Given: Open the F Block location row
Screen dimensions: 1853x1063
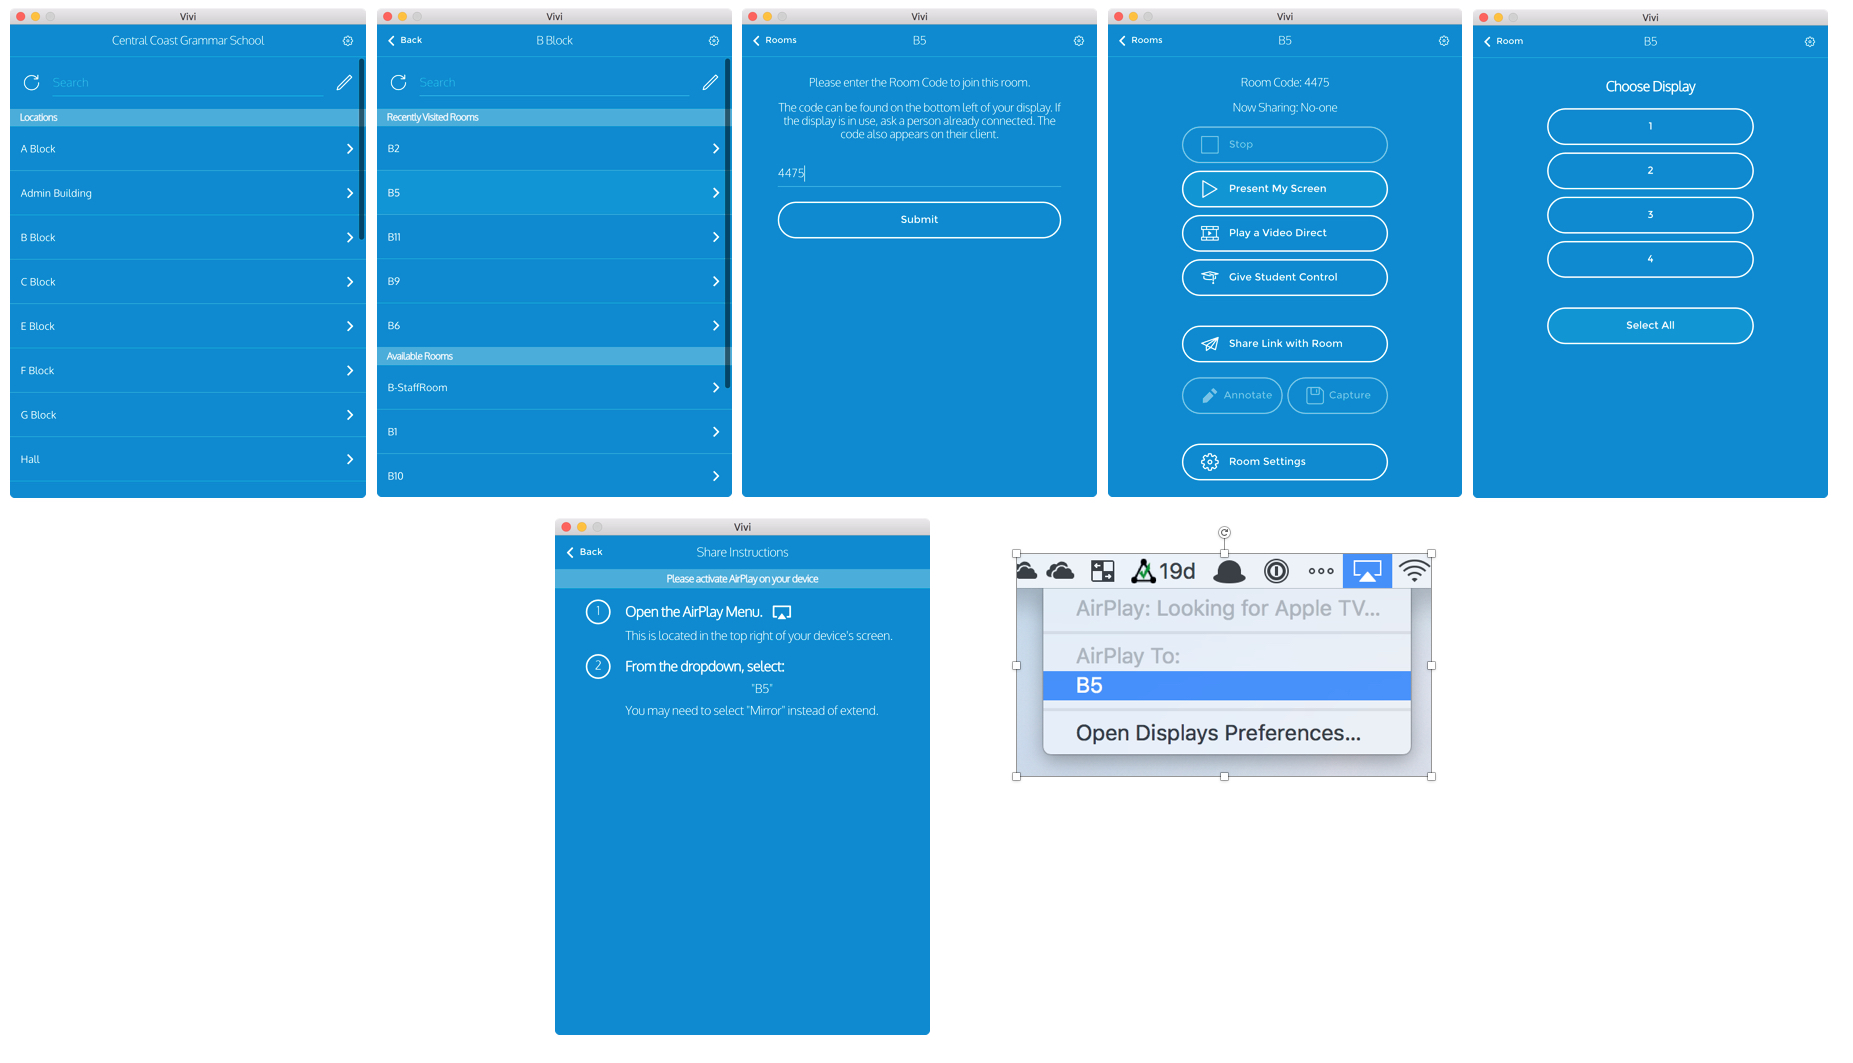Looking at the screenshot, I should coord(187,371).
